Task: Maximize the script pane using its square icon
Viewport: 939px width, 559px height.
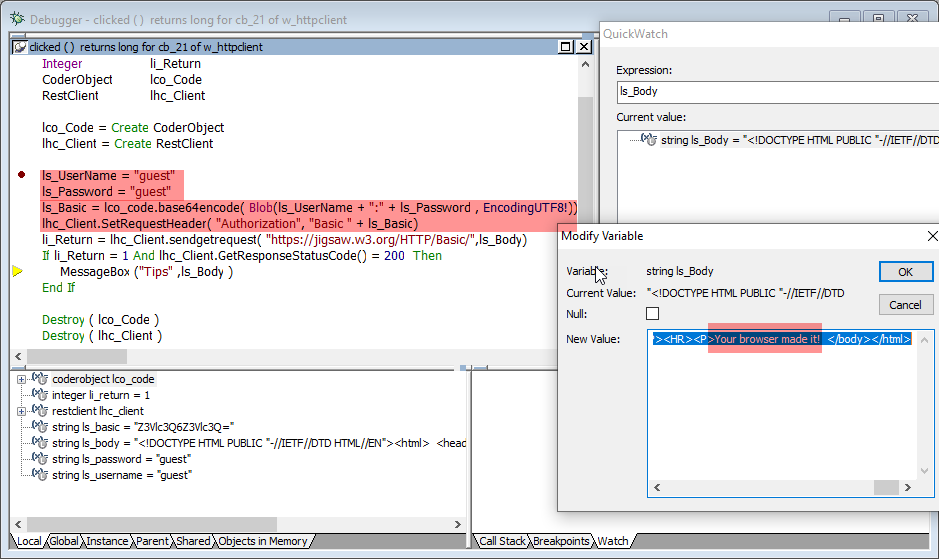Action: (x=565, y=47)
